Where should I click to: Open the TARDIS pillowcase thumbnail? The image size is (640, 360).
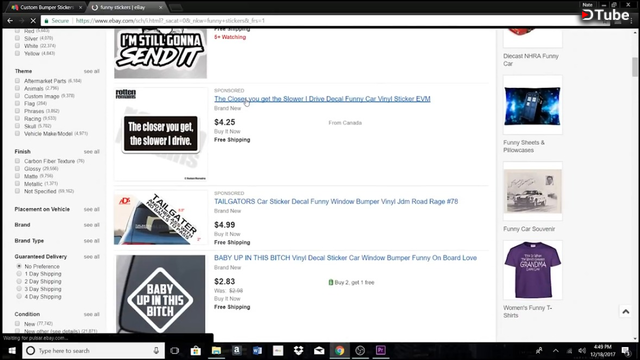click(x=532, y=105)
